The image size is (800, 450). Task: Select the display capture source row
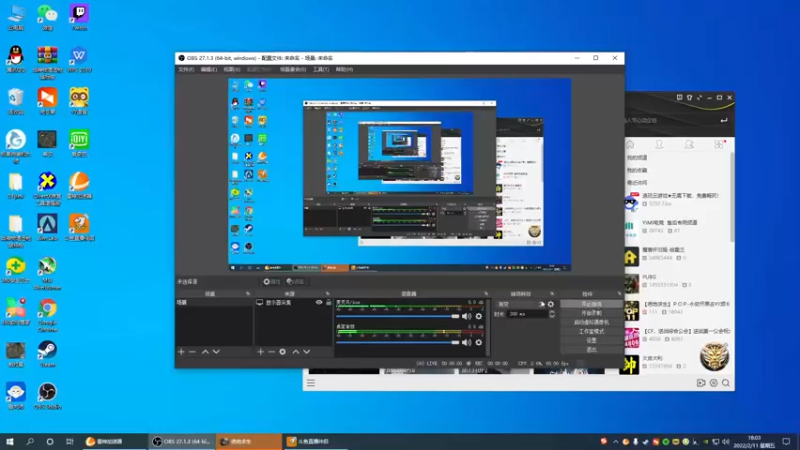[294, 303]
